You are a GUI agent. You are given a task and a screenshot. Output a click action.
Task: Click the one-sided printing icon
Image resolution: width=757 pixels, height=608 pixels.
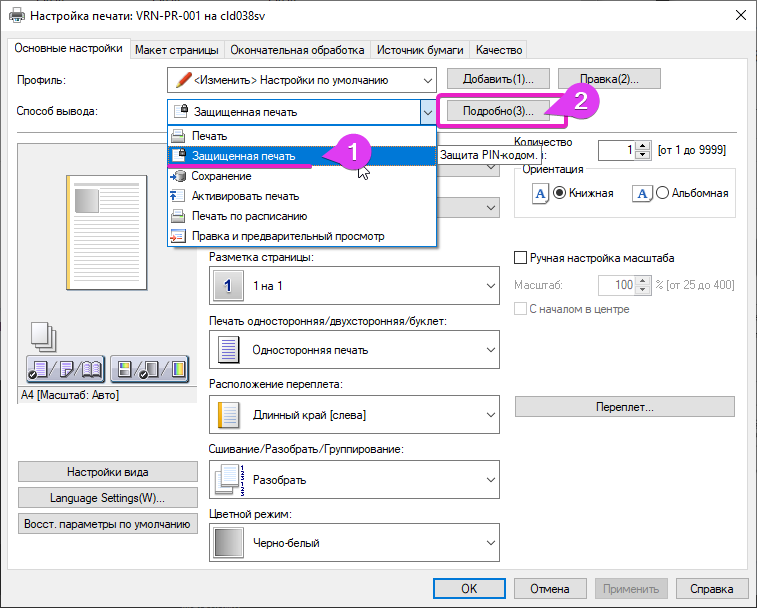coord(228,350)
